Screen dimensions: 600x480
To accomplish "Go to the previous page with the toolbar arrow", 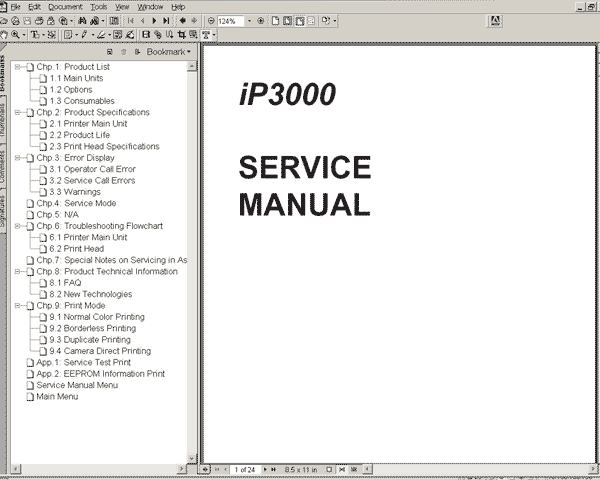I will tap(143, 21).
